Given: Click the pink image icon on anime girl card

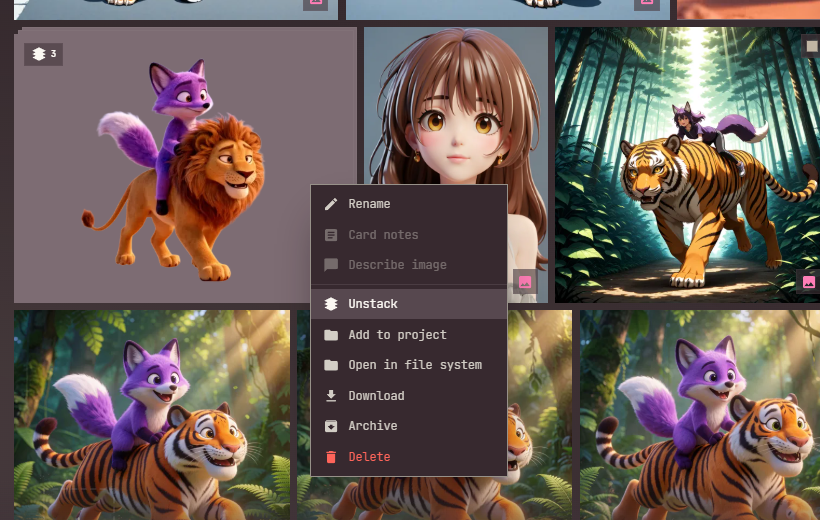Looking at the screenshot, I should point(525,282).
